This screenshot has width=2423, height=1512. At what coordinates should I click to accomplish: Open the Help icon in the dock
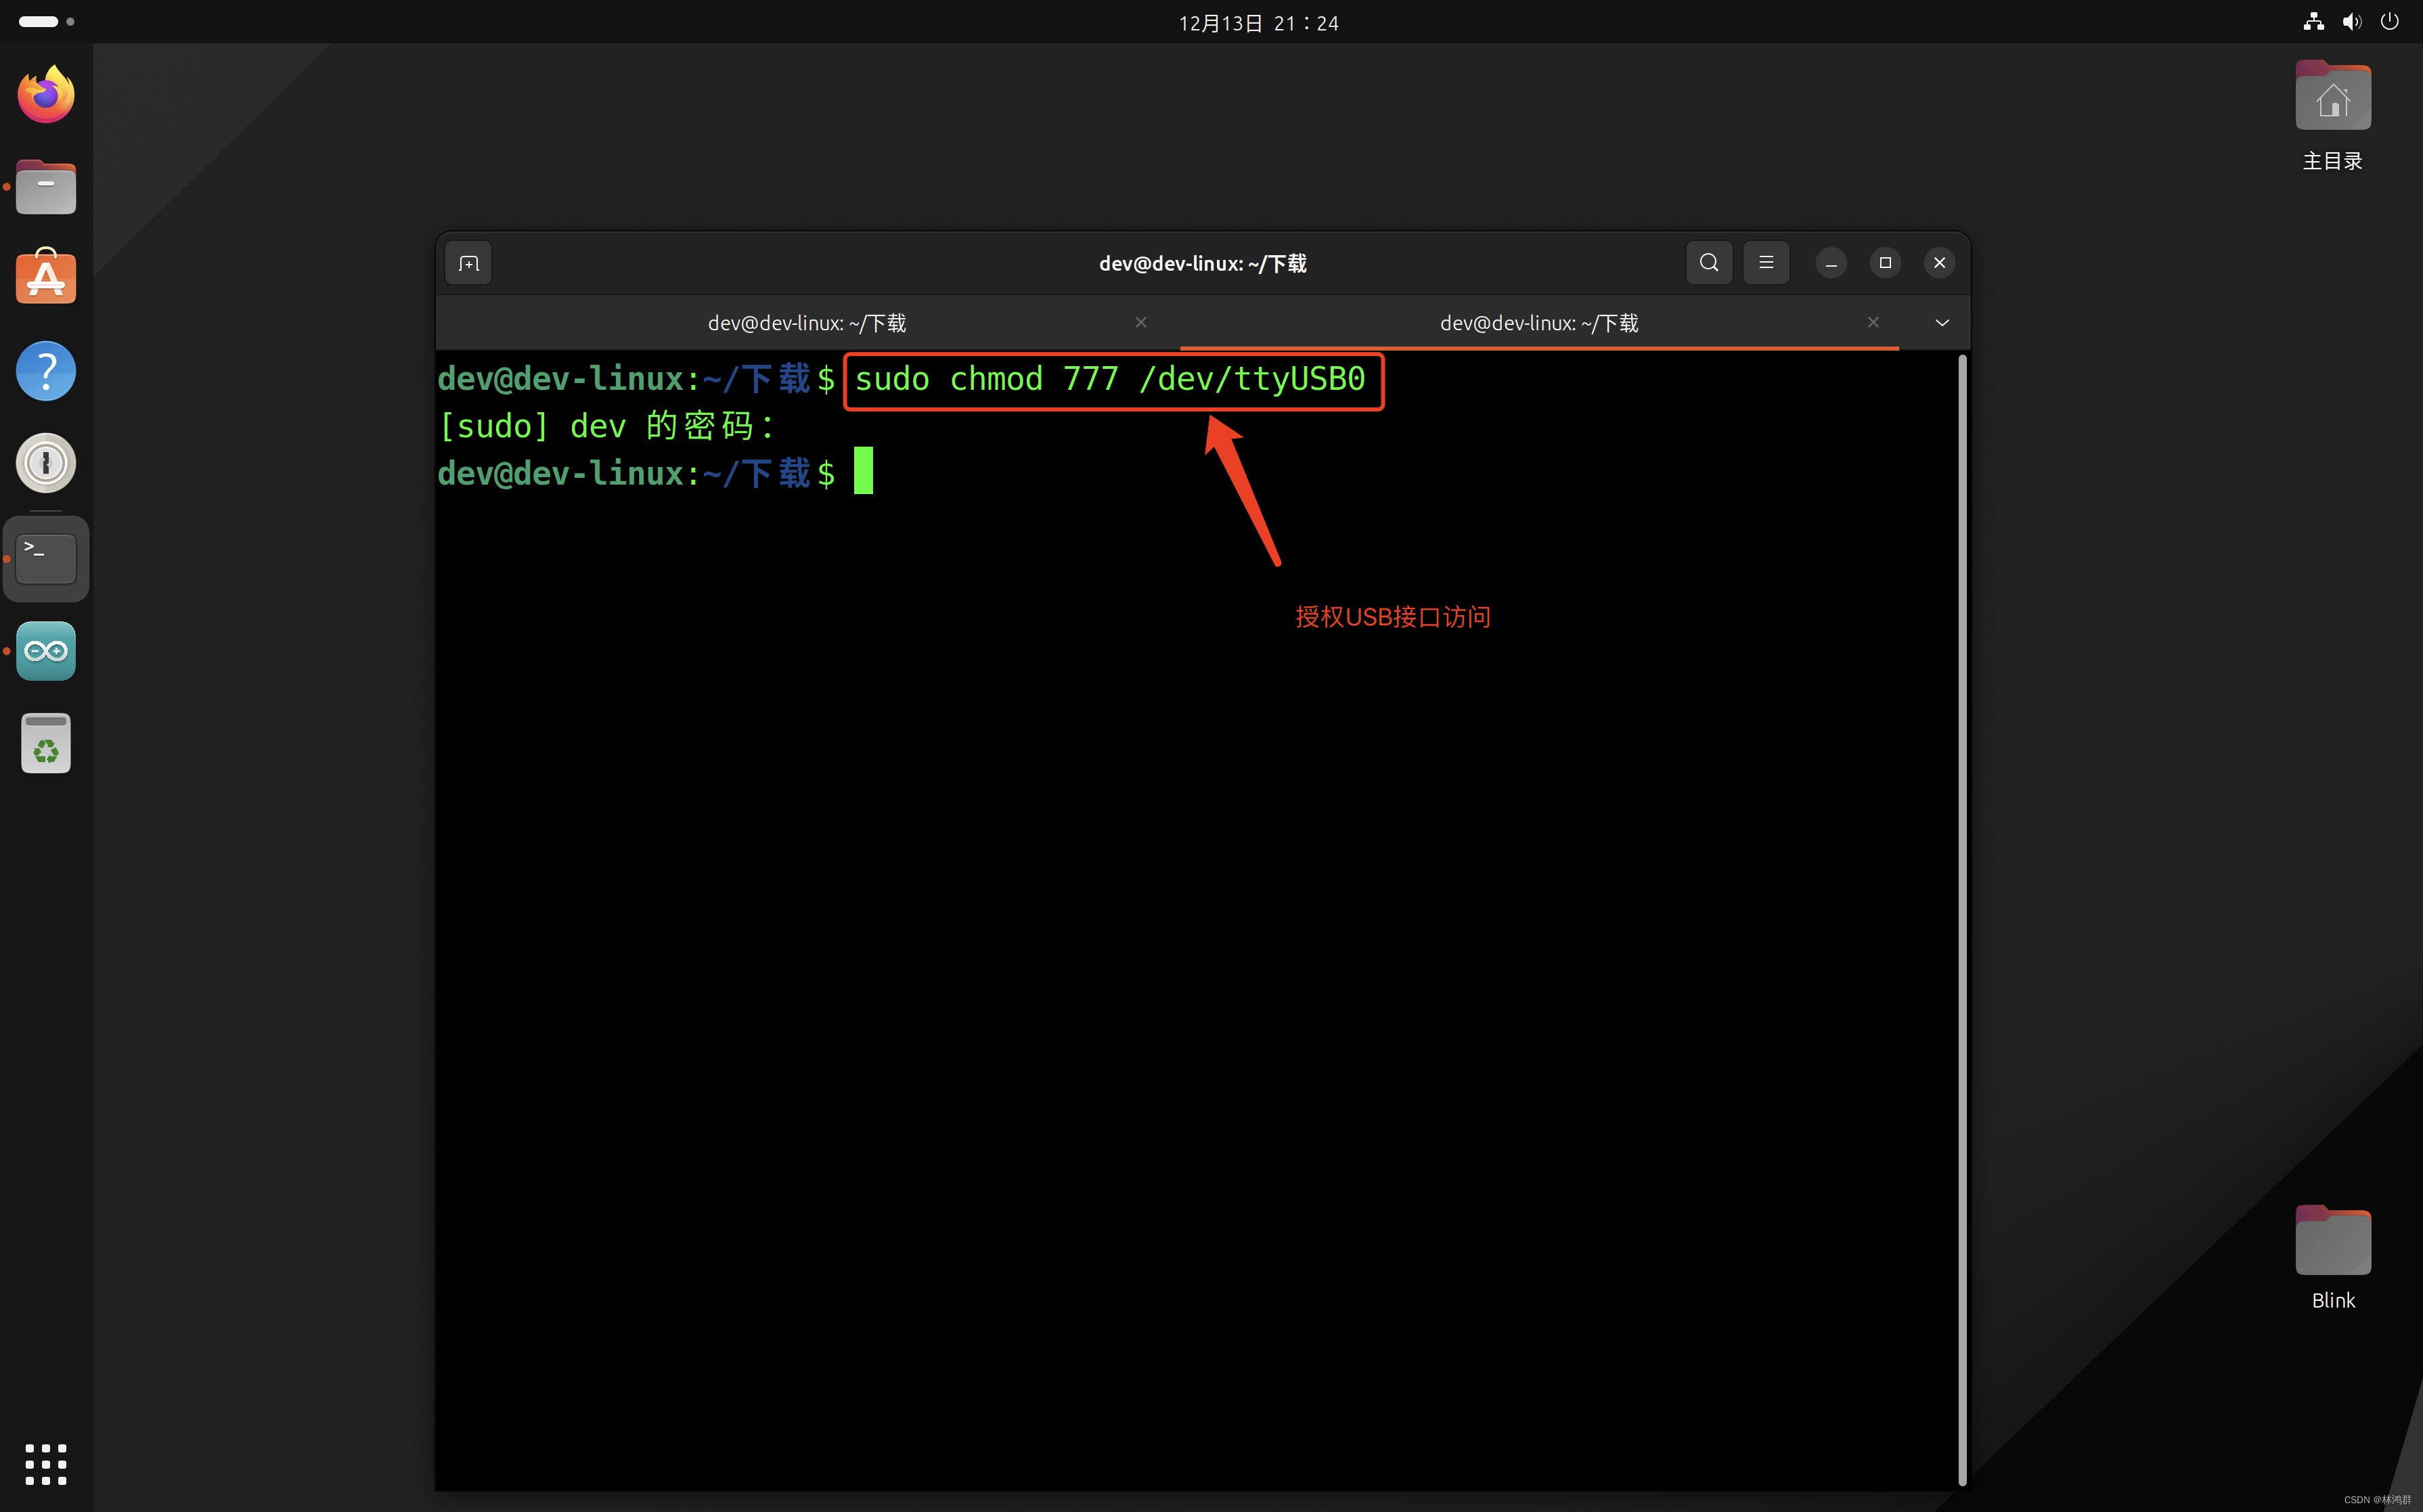coord(46,371)
